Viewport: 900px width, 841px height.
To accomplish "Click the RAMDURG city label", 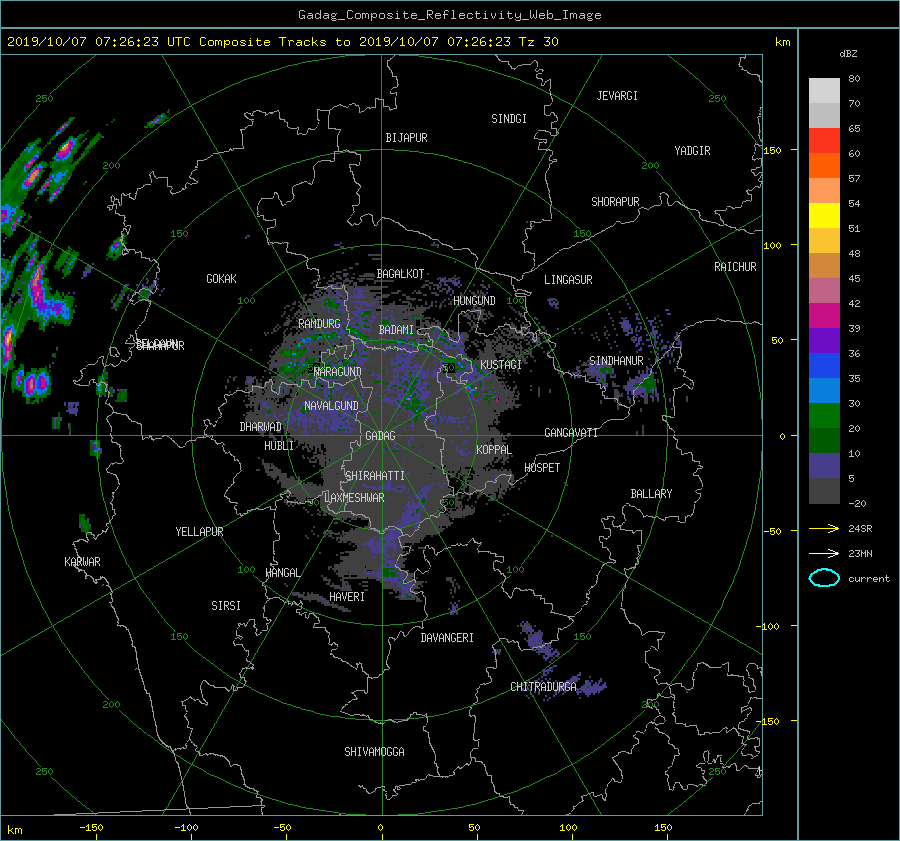I will (x=319, y=324).
